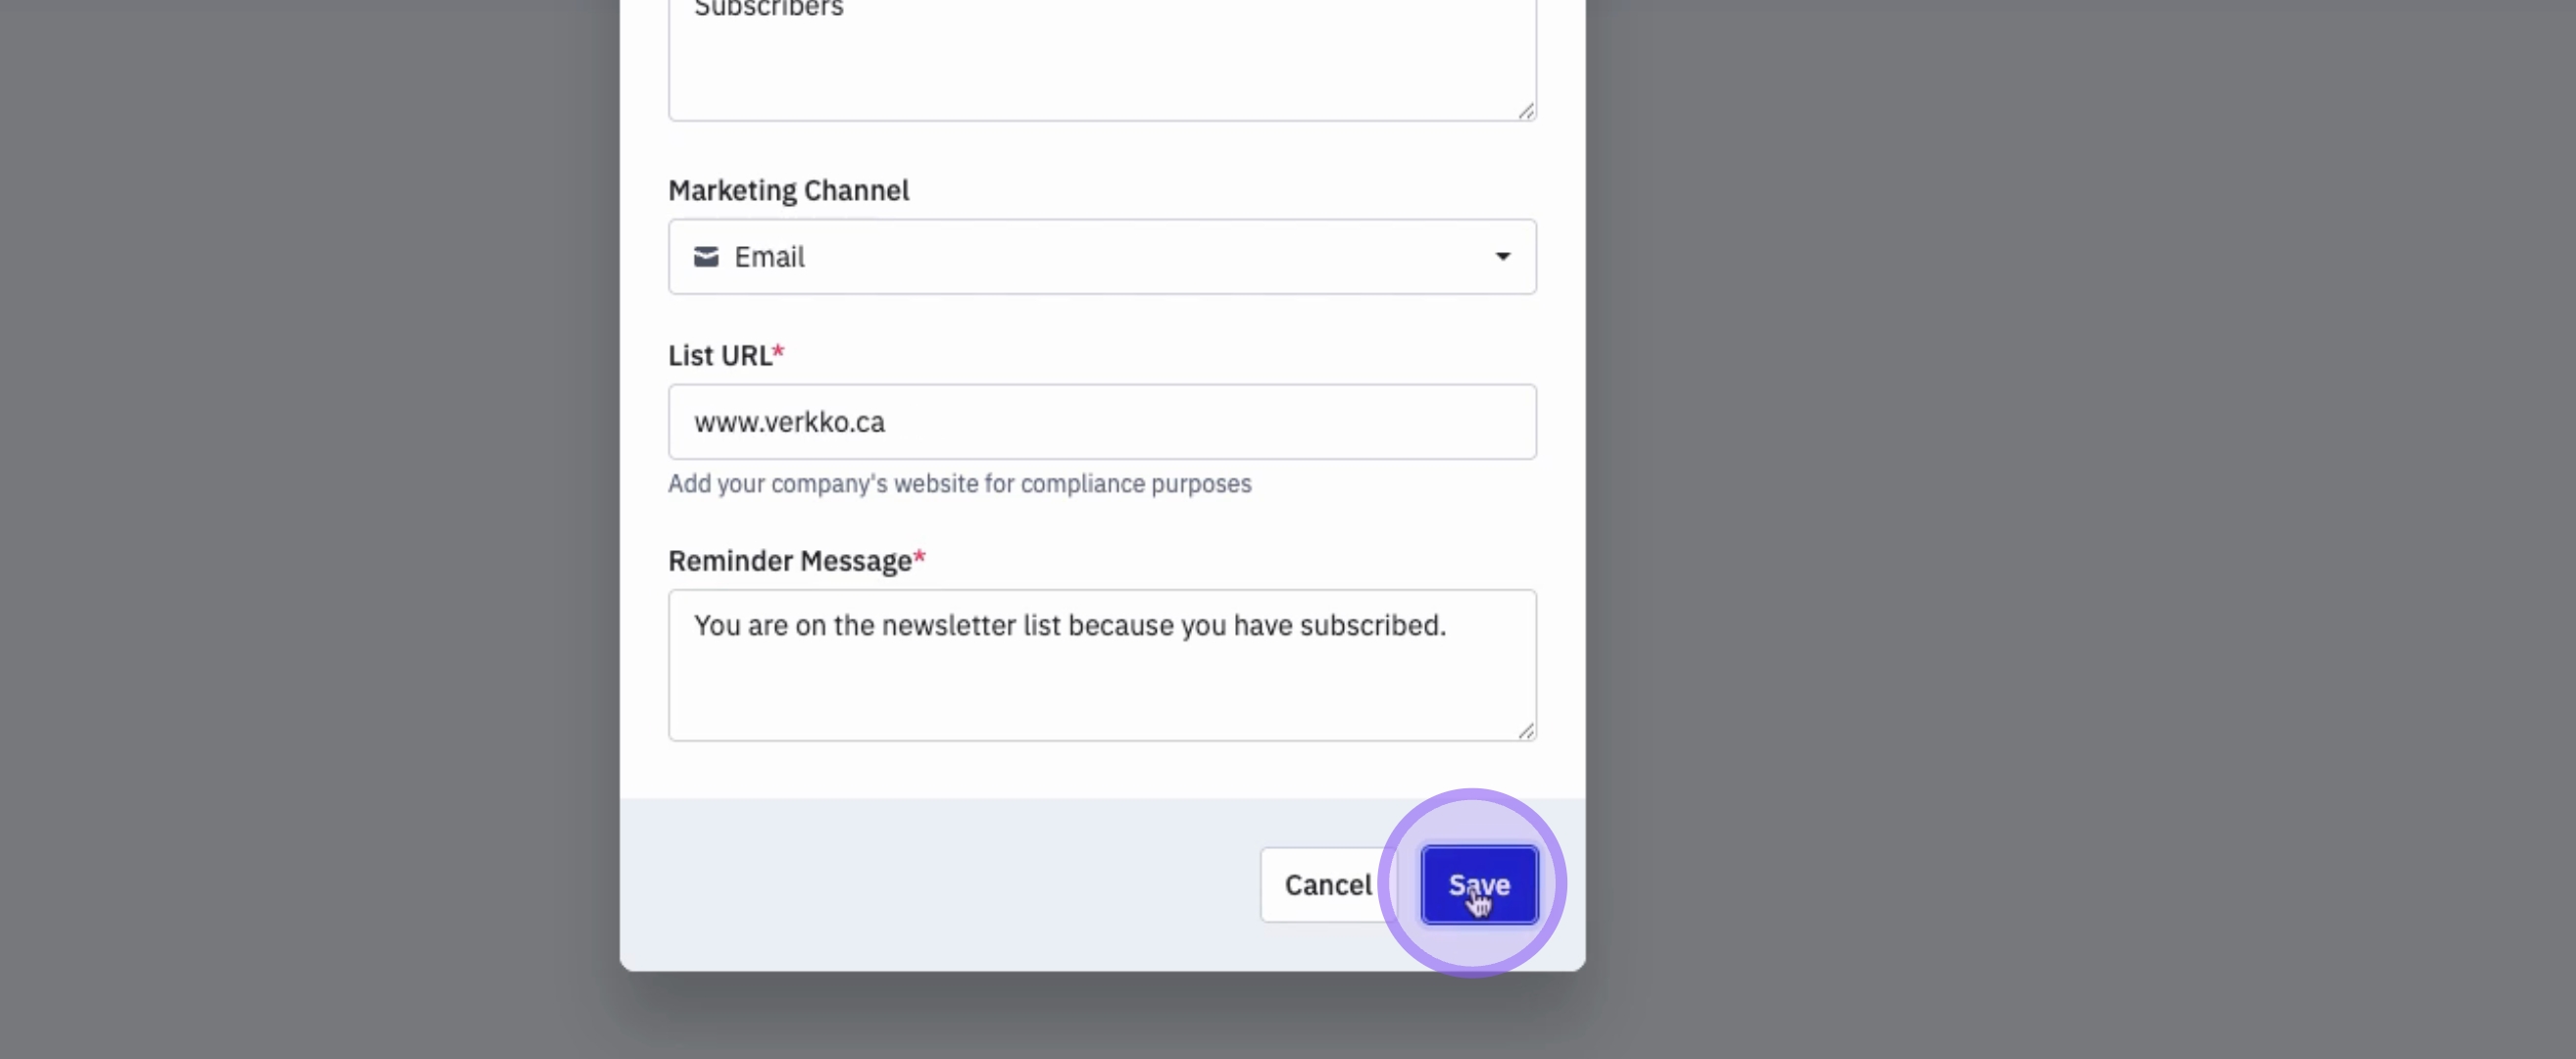This screenshot has width=2576, height=1059.
Task: Click the Marketing Channel label
Action: click(x=788, y=190)
